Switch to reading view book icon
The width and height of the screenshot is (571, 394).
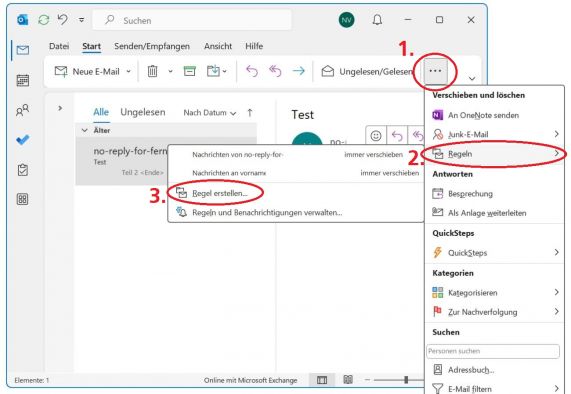[348, 380]
